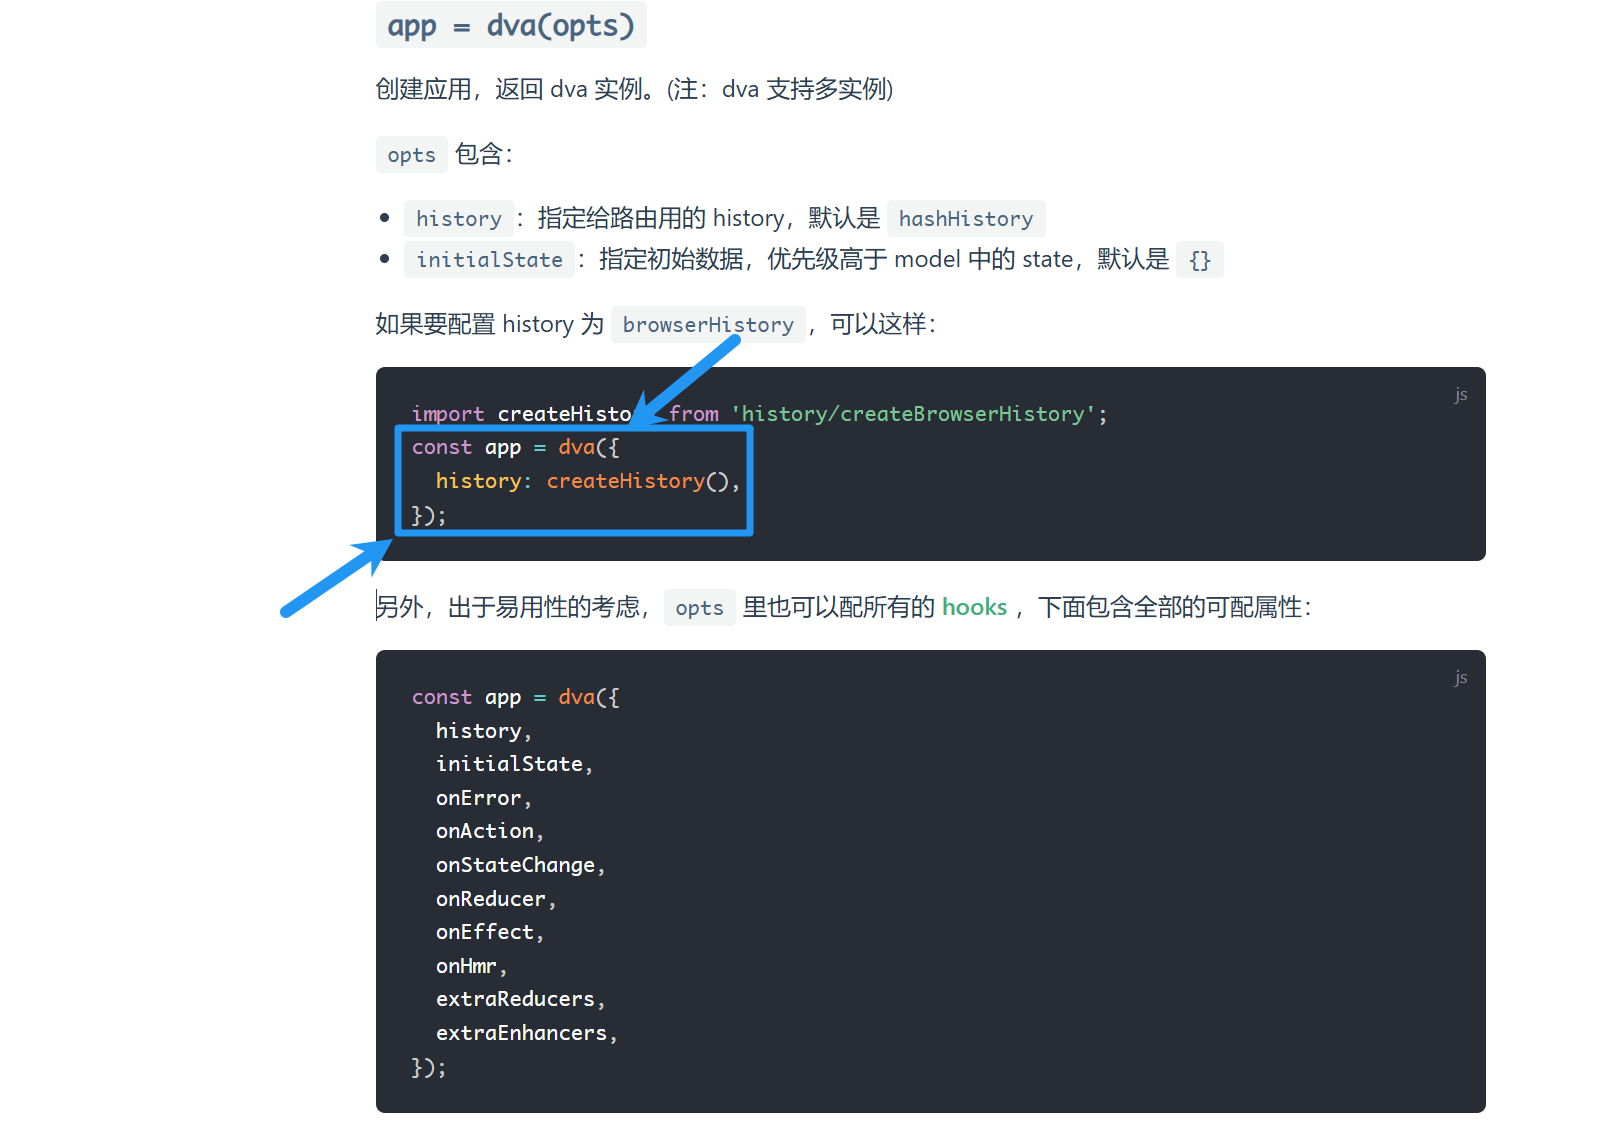Click 'const app = dva({' in second code block

click(516, 697)
